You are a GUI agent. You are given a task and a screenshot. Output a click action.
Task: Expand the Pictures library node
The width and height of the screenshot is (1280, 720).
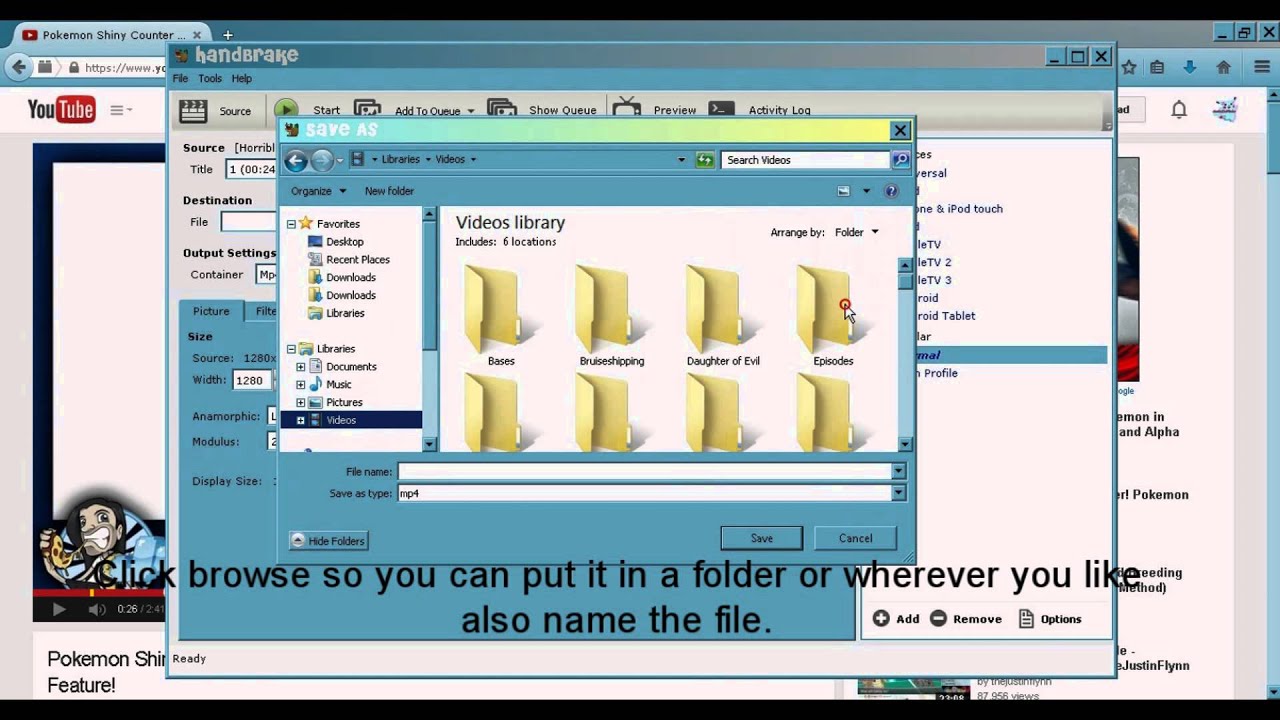pyautogui.click(x=300, y=403)
